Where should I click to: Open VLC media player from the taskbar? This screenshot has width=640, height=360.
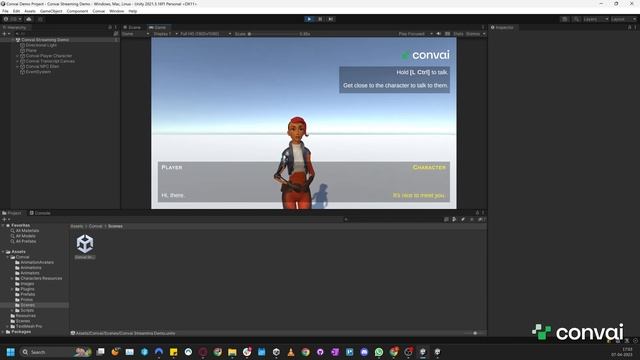click(x=291, y=352)
